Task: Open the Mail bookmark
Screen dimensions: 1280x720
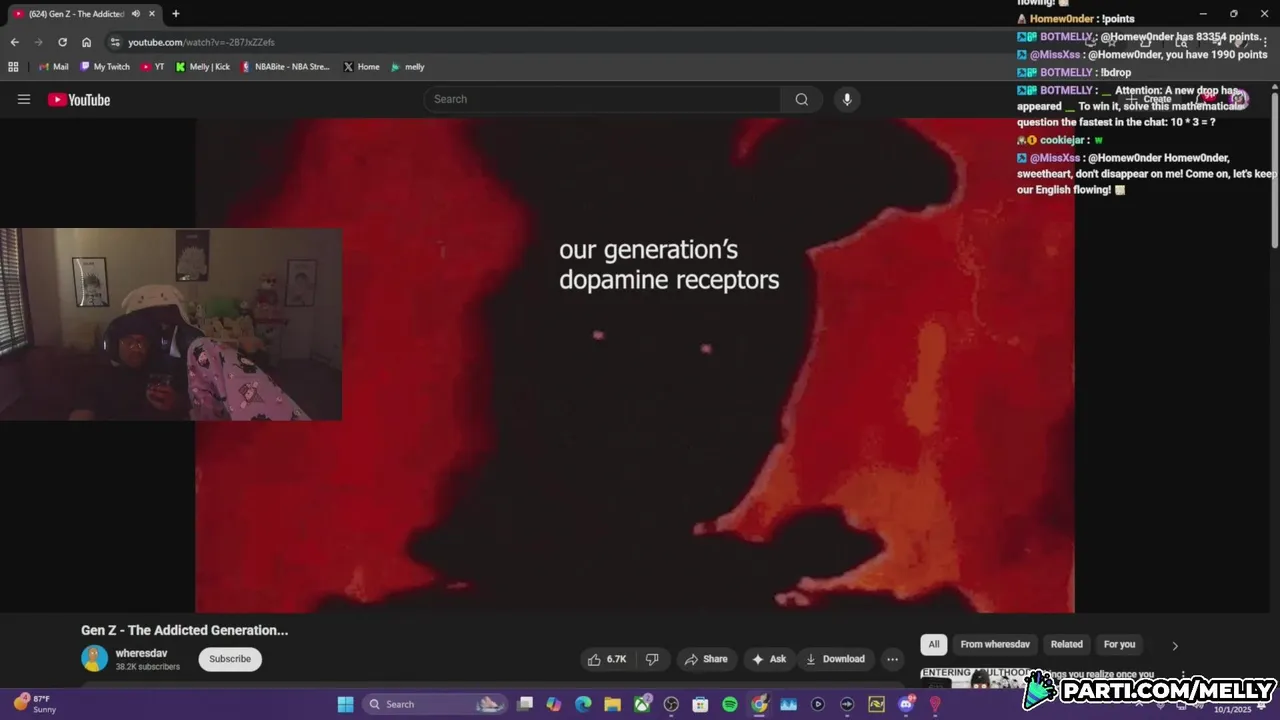Action: [x=54, y=67]
